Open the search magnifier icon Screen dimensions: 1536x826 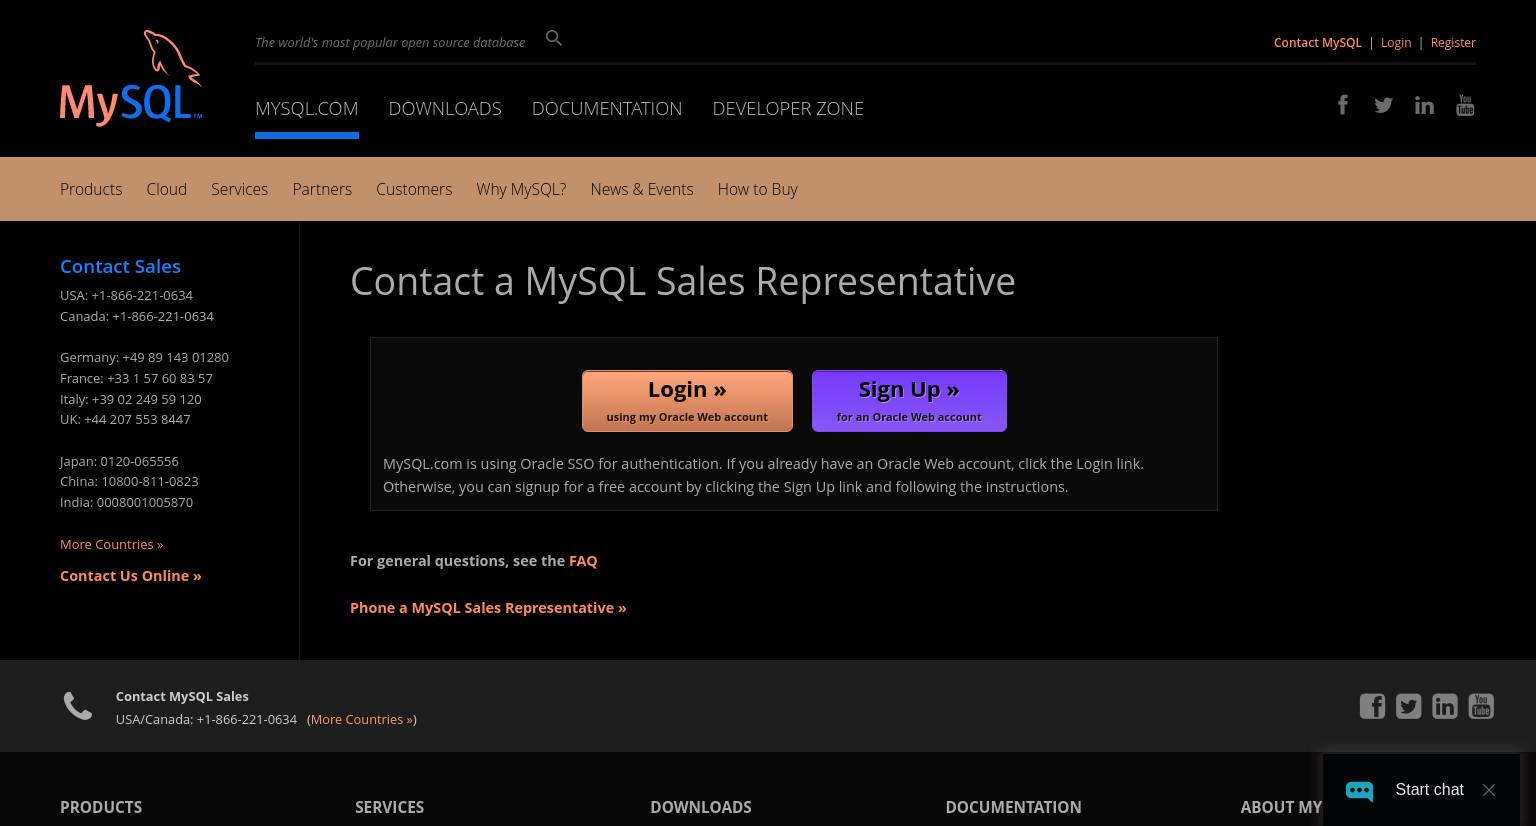(554, 38)
